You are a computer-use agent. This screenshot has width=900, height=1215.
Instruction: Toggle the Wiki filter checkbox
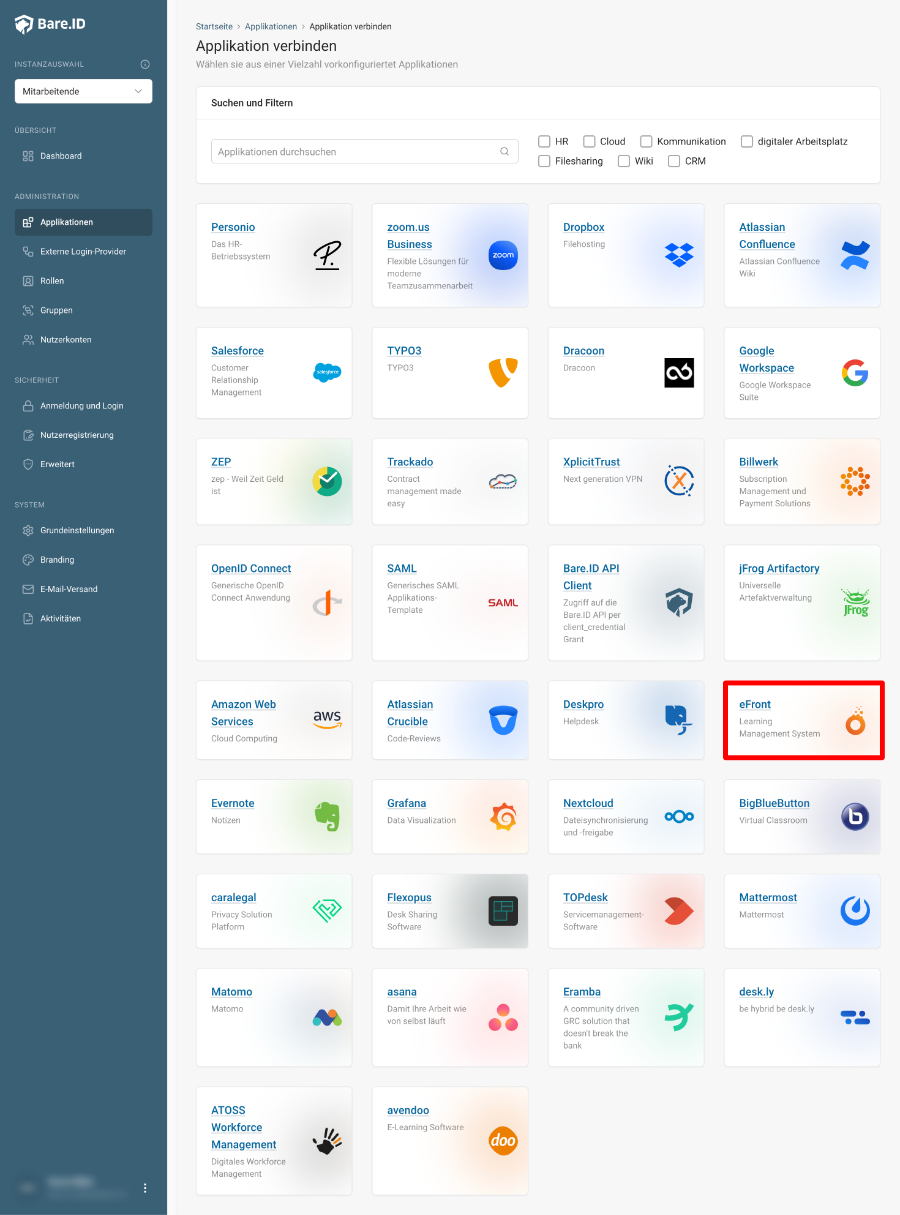624,160
